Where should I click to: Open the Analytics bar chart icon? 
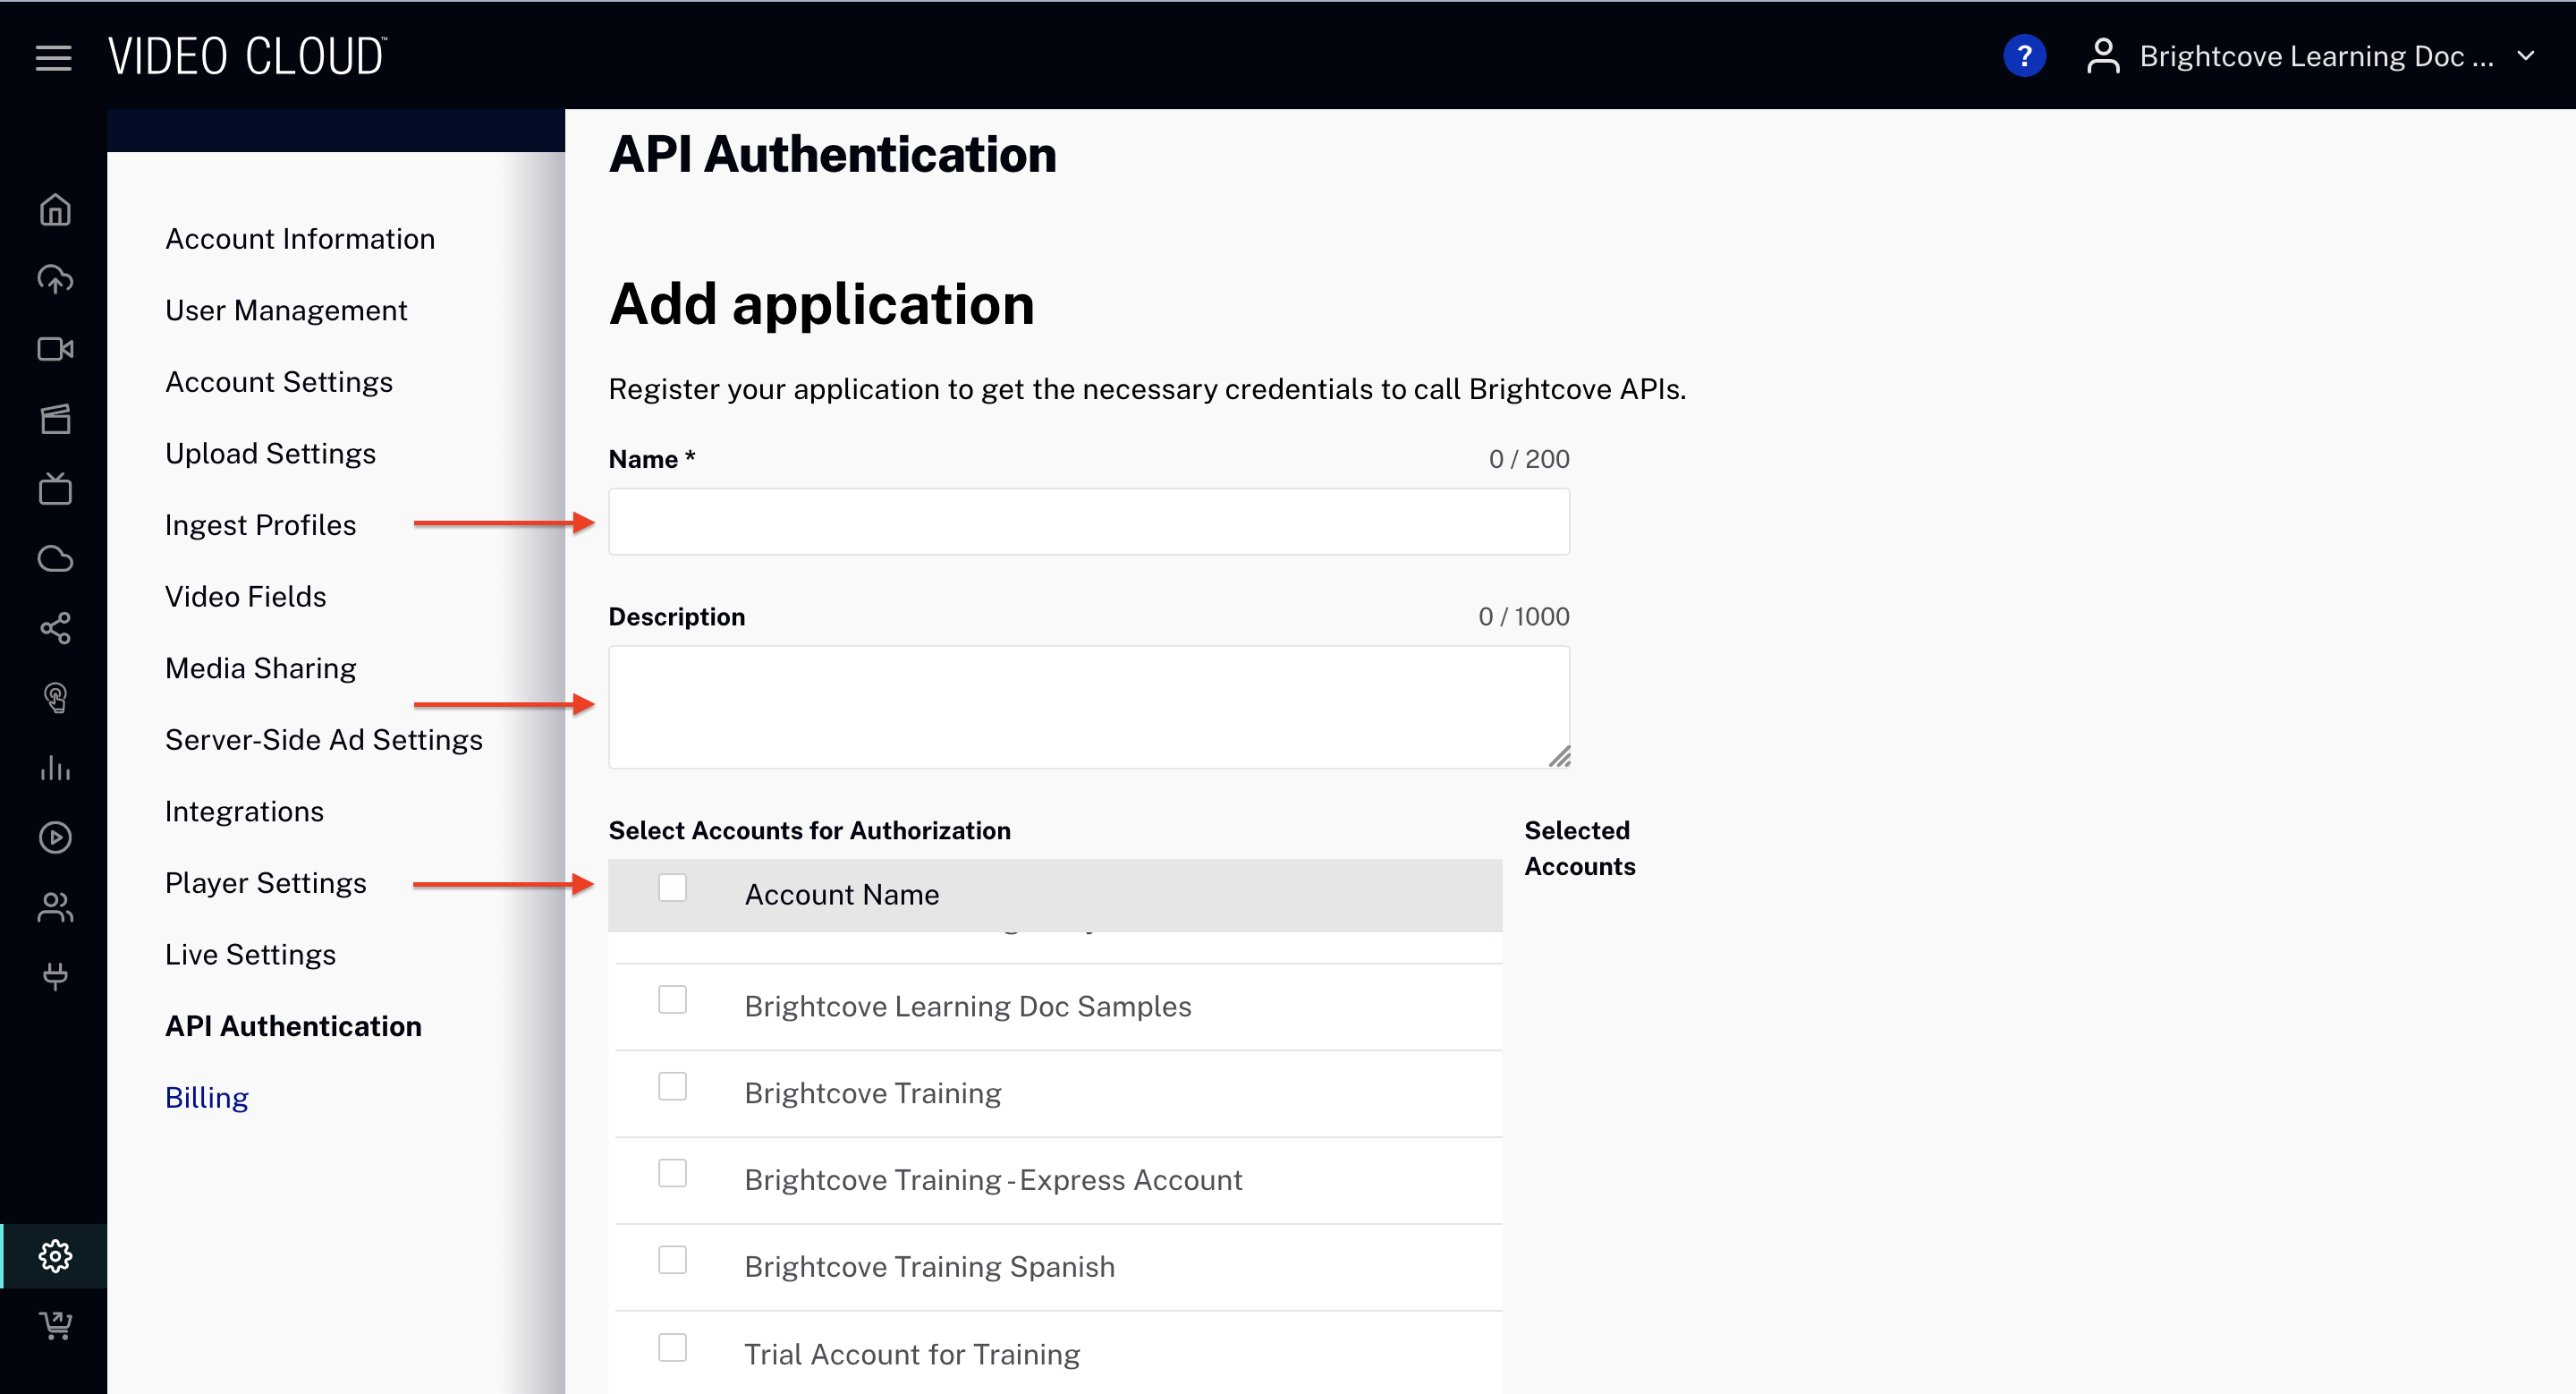[x=55, y=768]
